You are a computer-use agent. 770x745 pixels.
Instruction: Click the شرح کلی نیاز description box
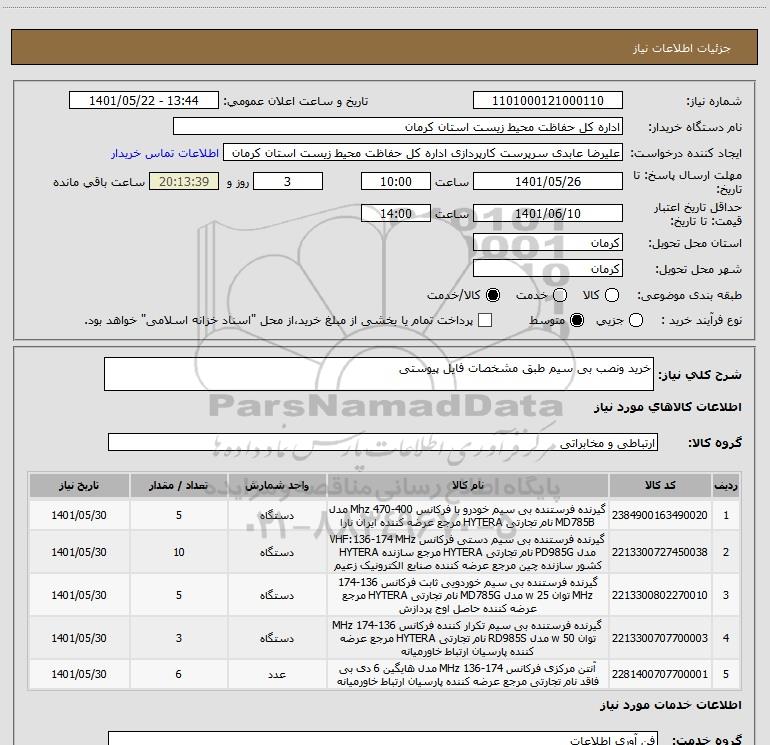[379, 374]
